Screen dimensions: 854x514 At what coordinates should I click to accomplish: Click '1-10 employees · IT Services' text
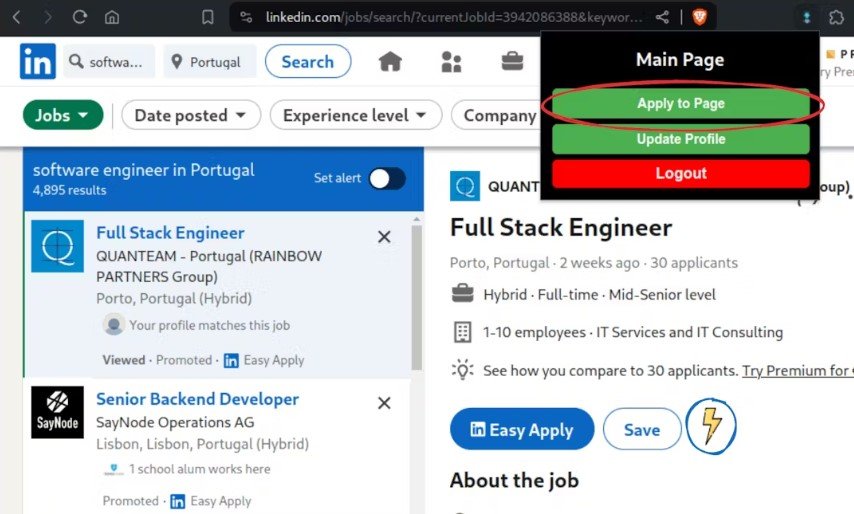point(633,332)
